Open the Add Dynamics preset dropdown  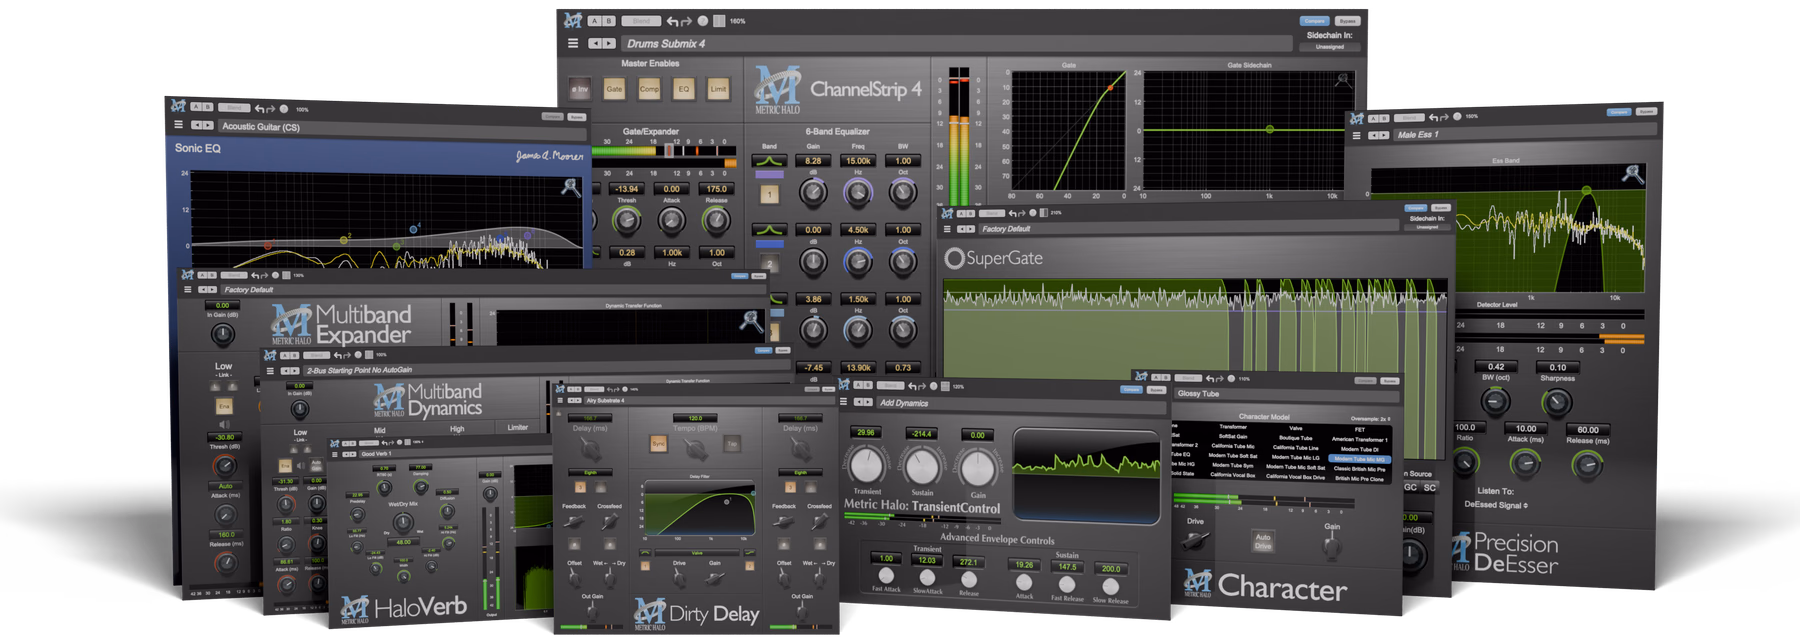coord(1020,403)
